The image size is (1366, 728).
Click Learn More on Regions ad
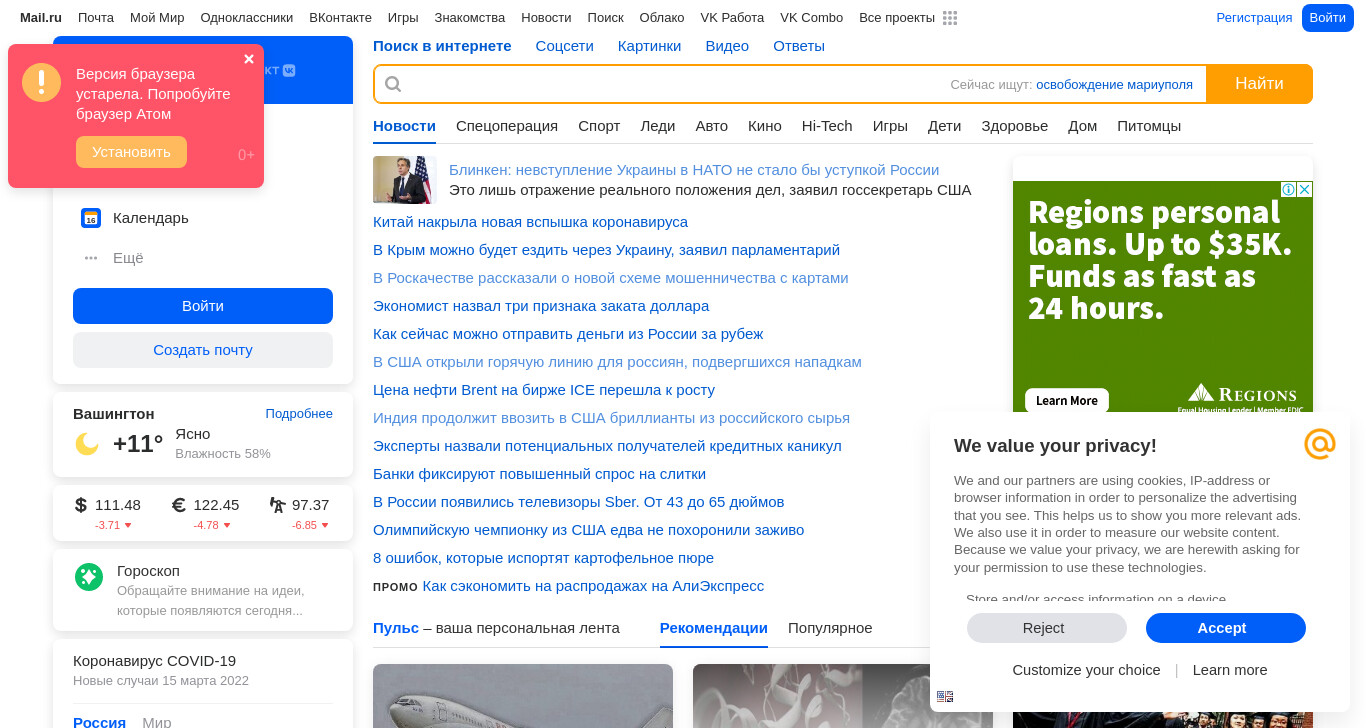[1067, 400]
